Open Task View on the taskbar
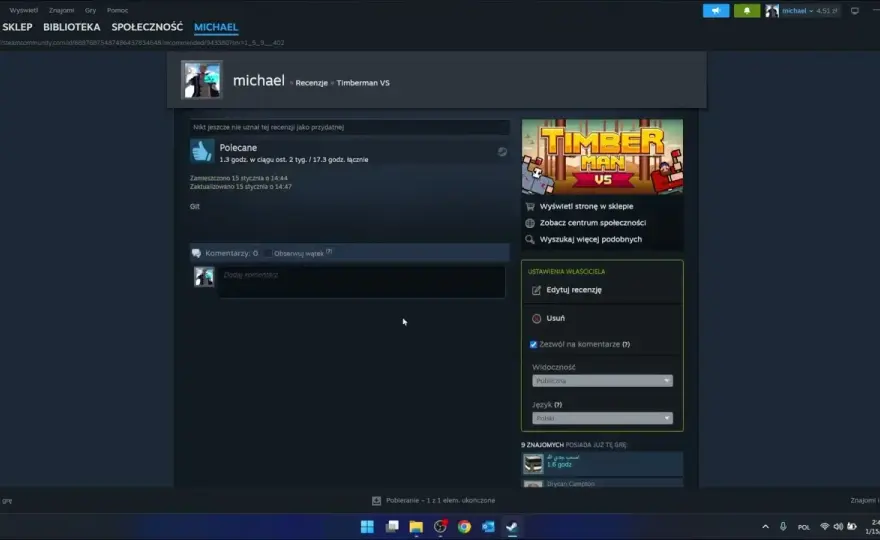Image resolution: width=880 pixels, height=540 pixels. 392,527
